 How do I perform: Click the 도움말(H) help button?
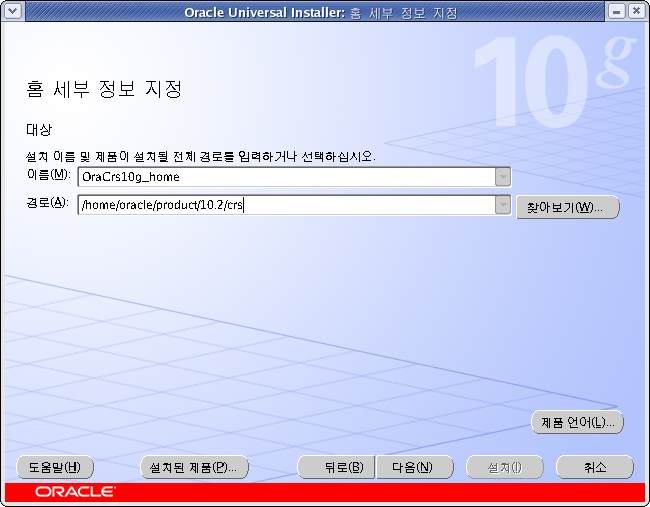[55, 467]
